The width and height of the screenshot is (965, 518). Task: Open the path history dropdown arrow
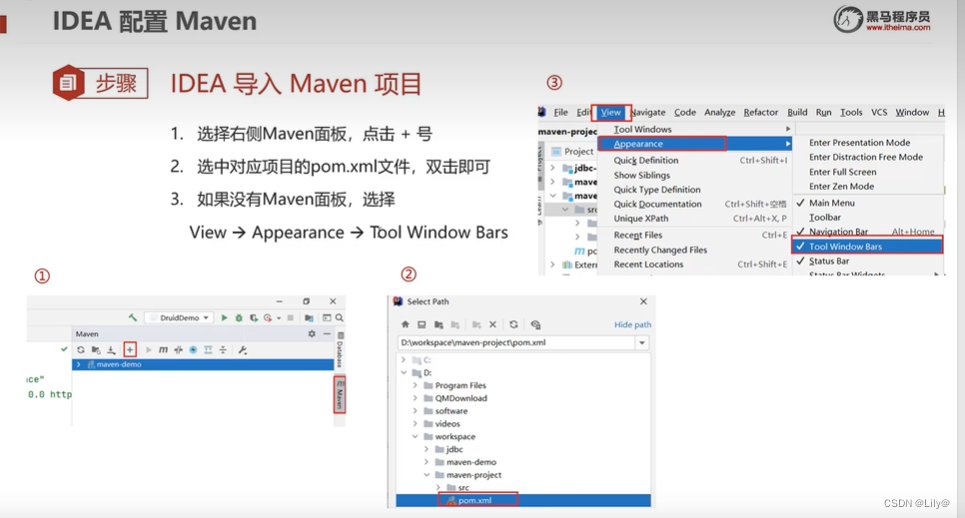point(642,343)
